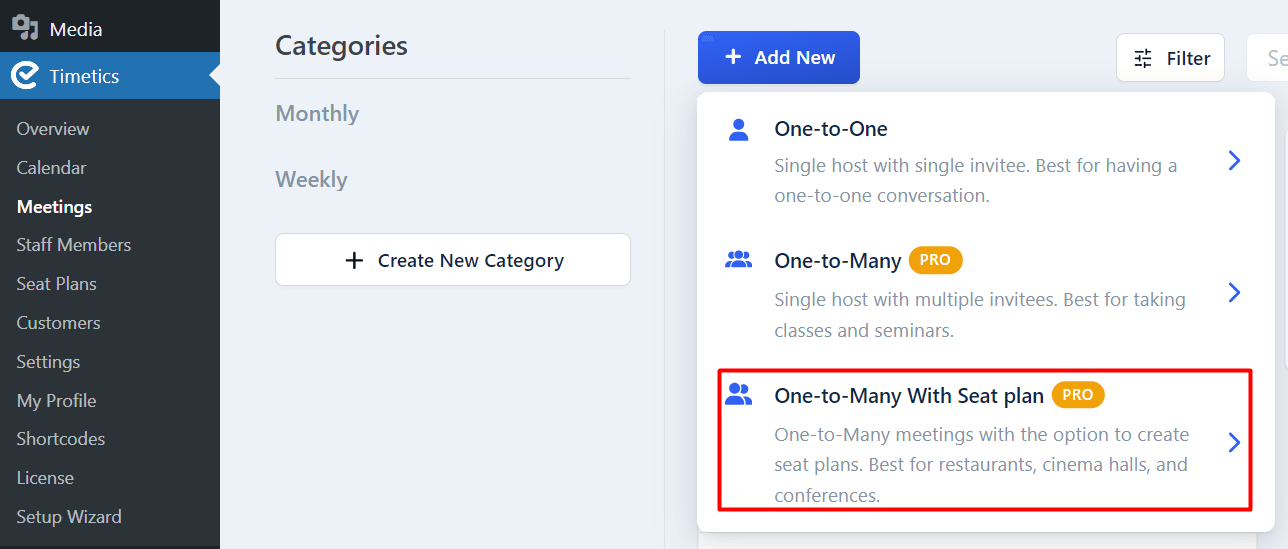The width and height of the screenshot is (1288, 549).
Task: Click the single person One-to-One icon
Action: click(x=738, y=129)
